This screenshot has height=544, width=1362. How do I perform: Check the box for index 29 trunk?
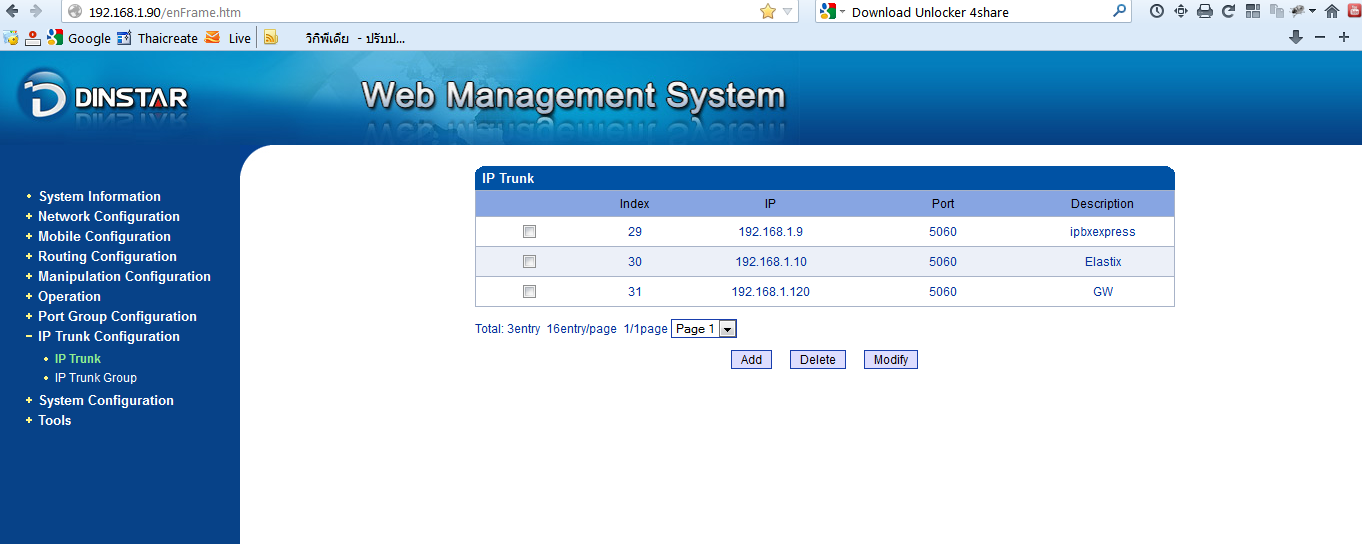coord(529,232)
